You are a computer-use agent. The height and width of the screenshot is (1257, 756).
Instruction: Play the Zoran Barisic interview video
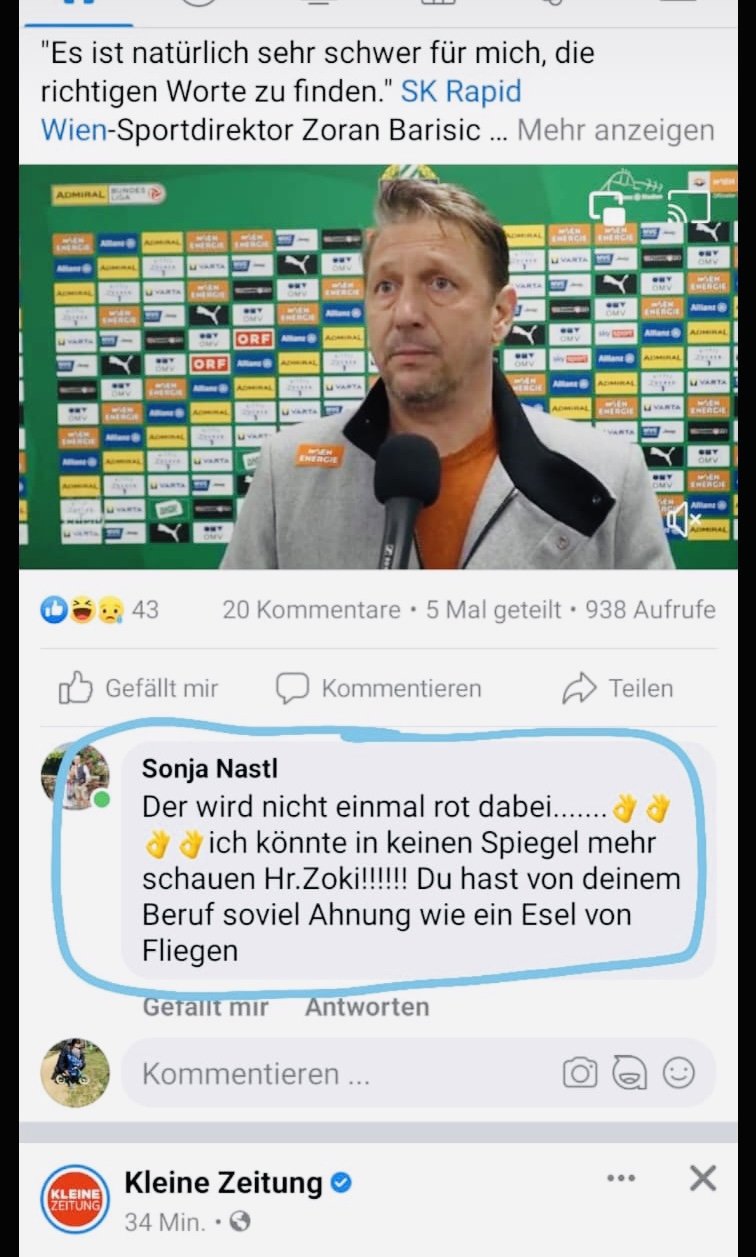[x=378, y=367]
